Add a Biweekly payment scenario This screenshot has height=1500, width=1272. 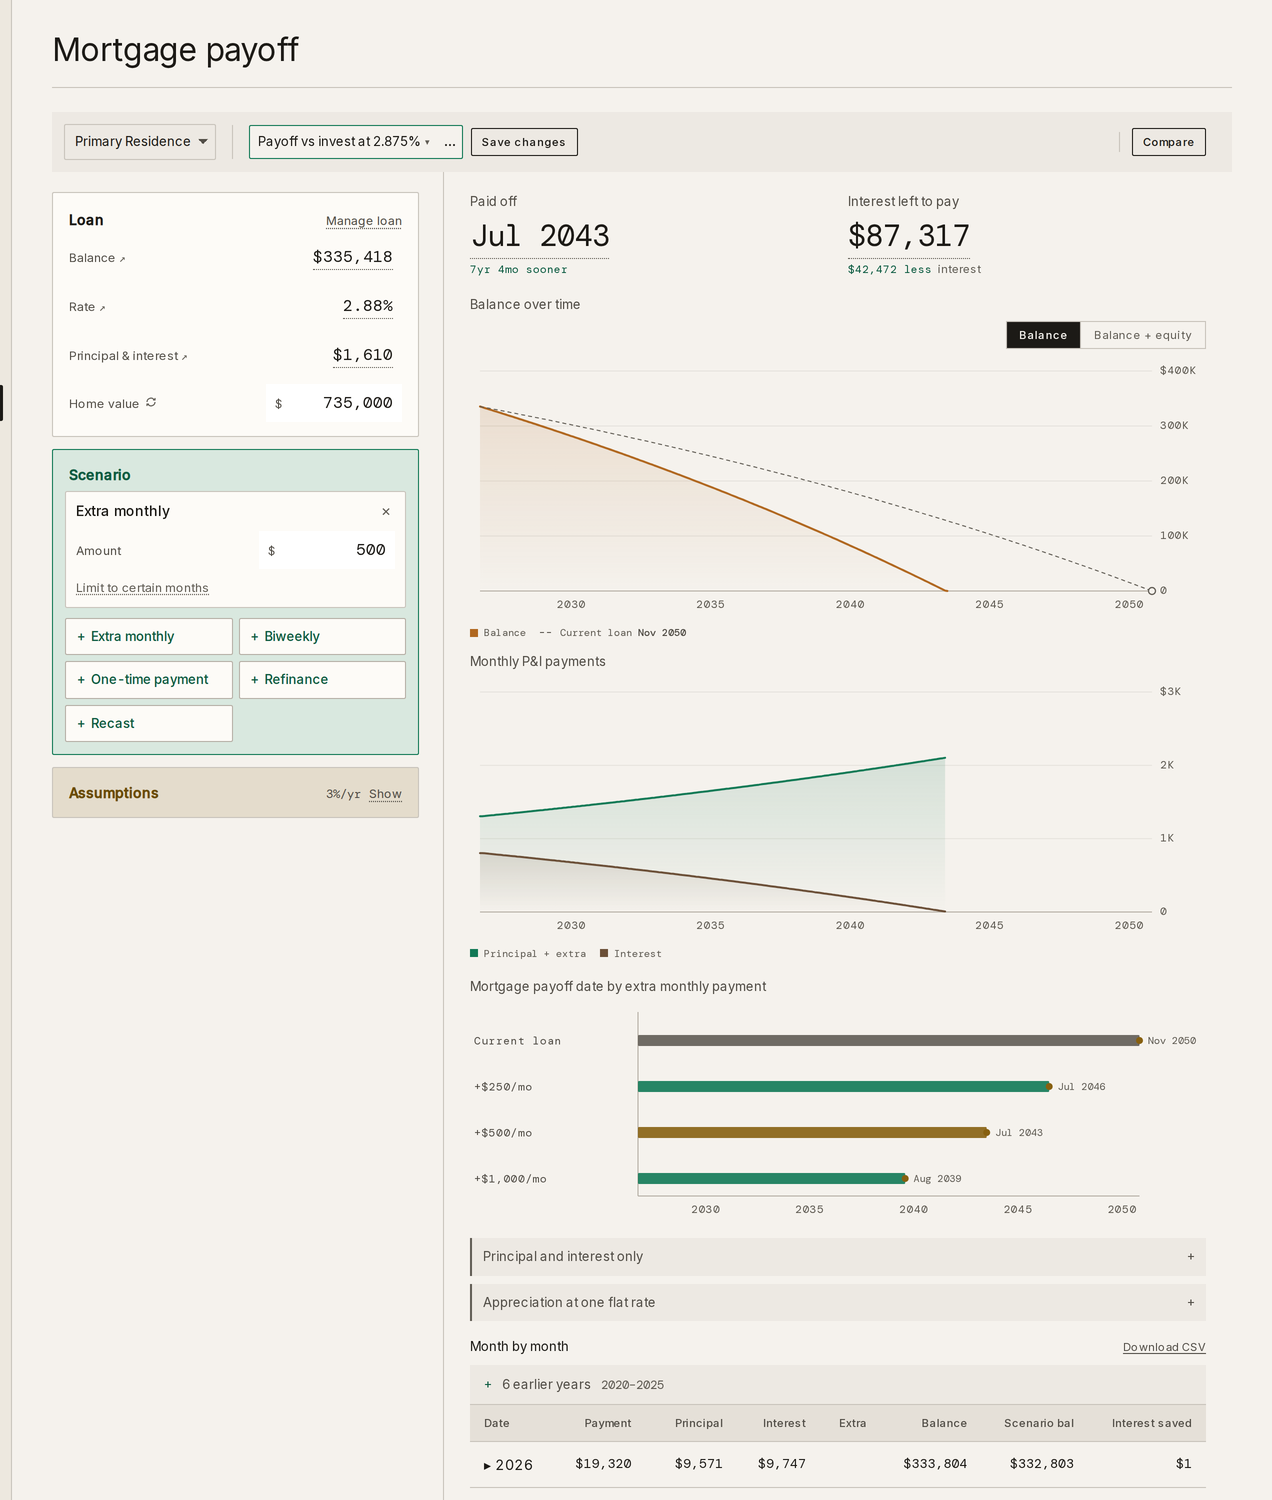coord(322,637)
